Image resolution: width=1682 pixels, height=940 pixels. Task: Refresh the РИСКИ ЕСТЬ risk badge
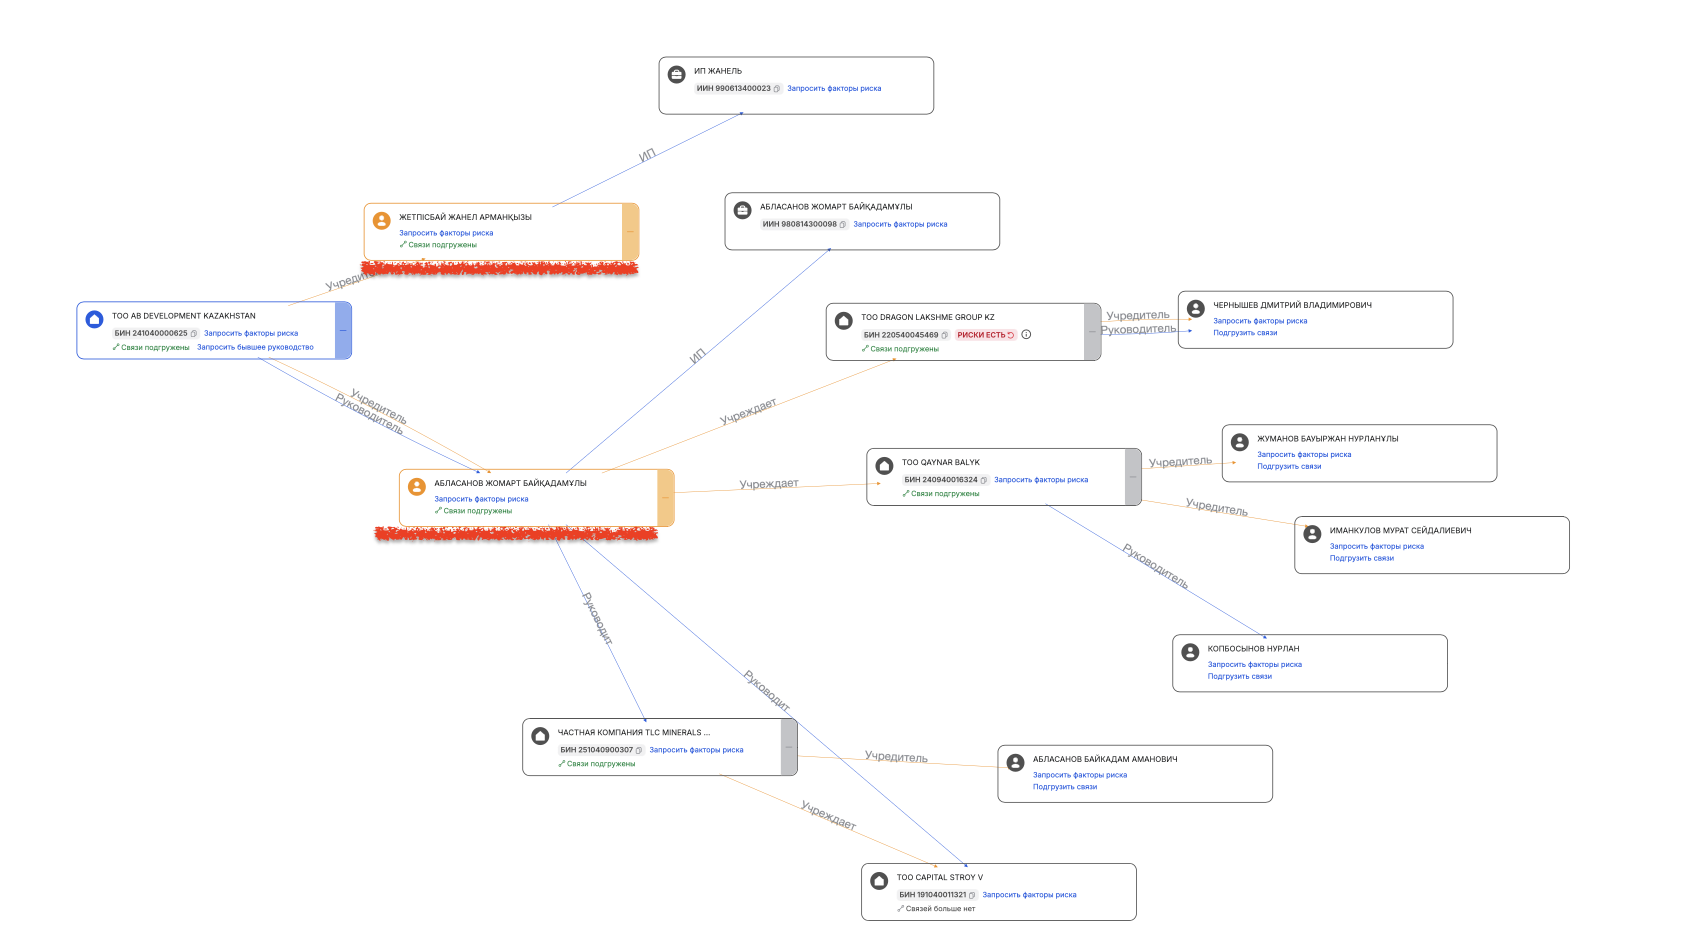[1011, 336]
